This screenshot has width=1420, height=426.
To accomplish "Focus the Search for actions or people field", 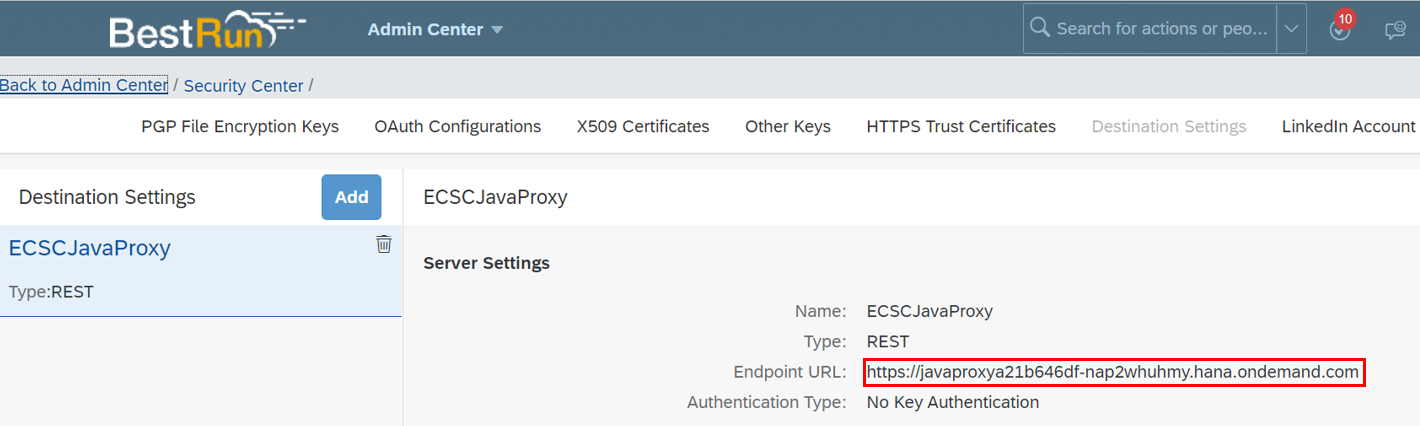I will (x=1160, y=28).
